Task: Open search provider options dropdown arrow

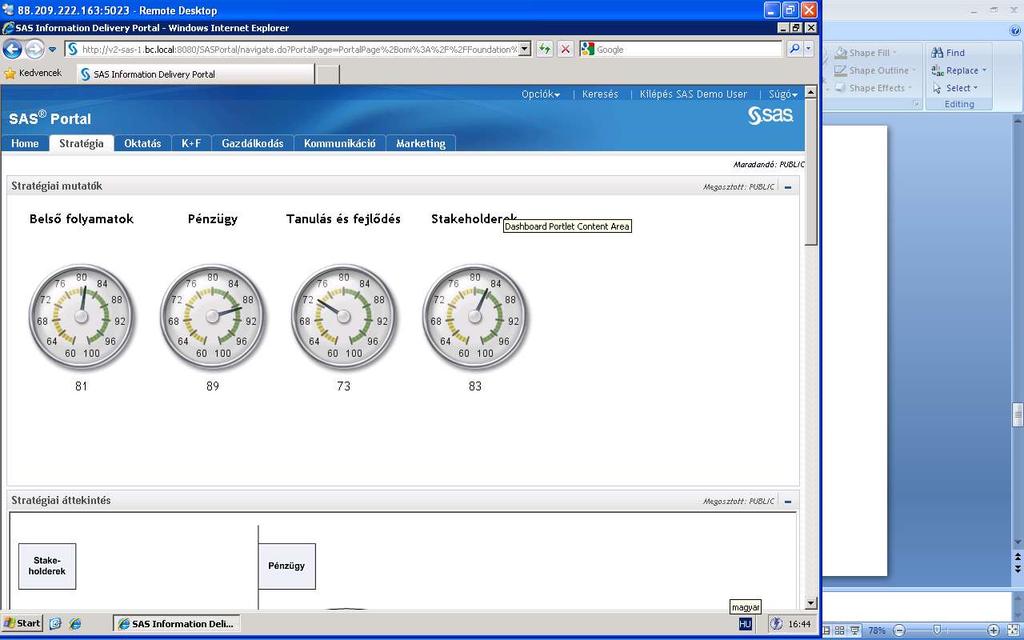Action: pyautogui.click(x=808, y=49)
